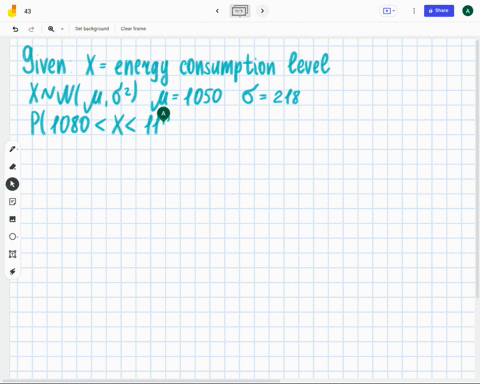Go to next frame arrow
Screen dimensions: 480x384
(x=262, y=11)
